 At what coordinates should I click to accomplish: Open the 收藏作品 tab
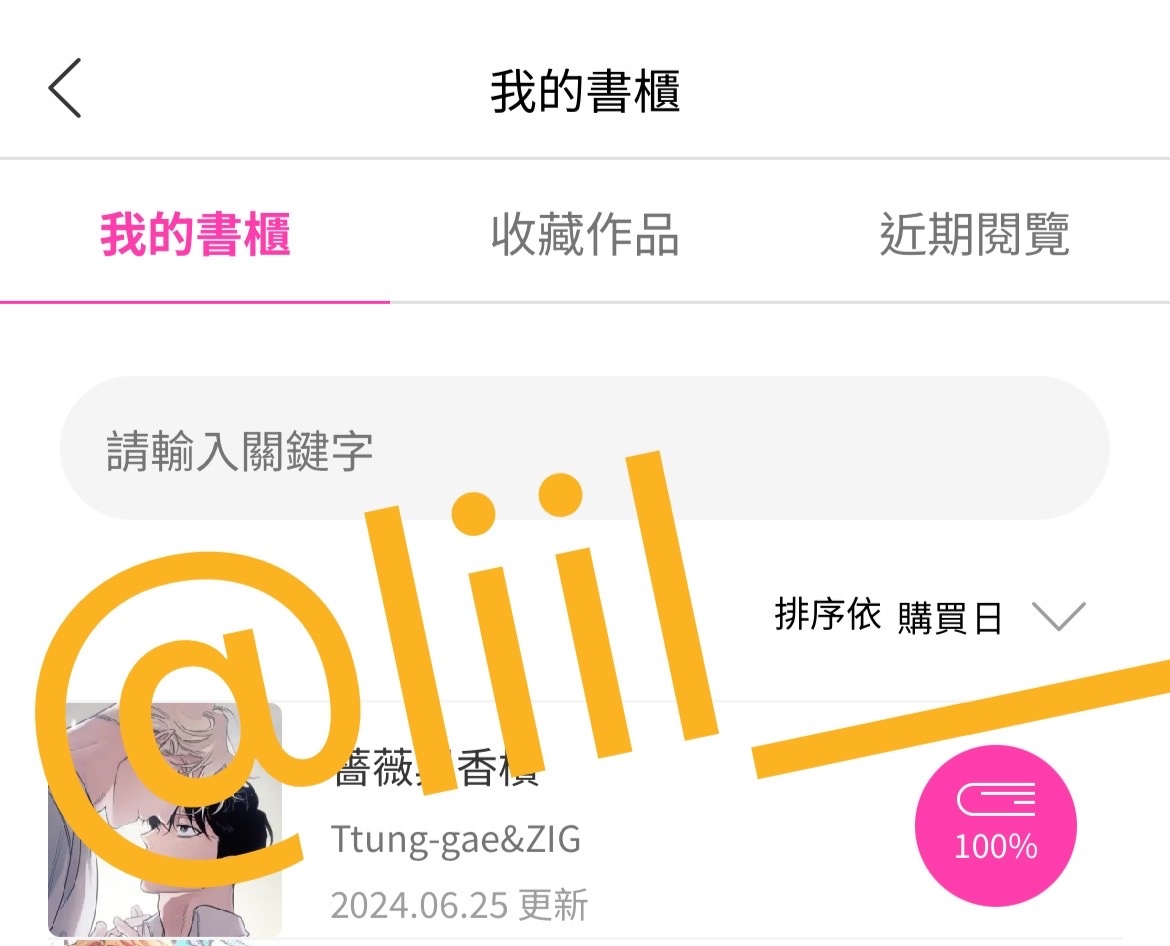point(585,234)
